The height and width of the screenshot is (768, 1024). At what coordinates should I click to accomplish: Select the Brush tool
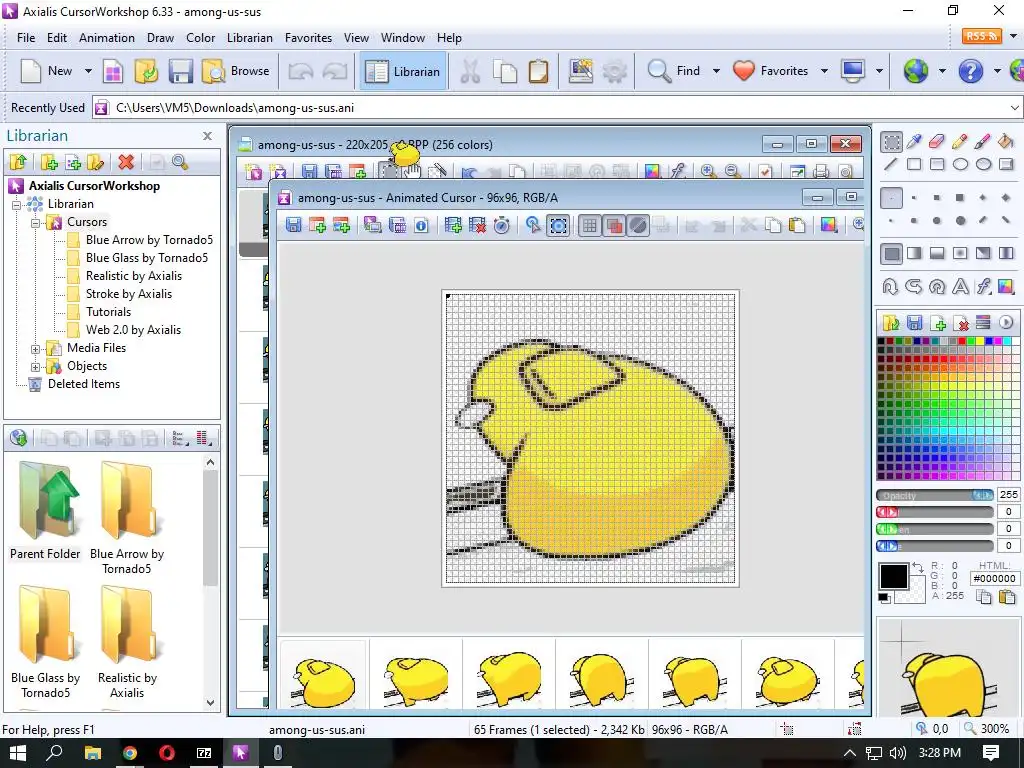point(982,142)
